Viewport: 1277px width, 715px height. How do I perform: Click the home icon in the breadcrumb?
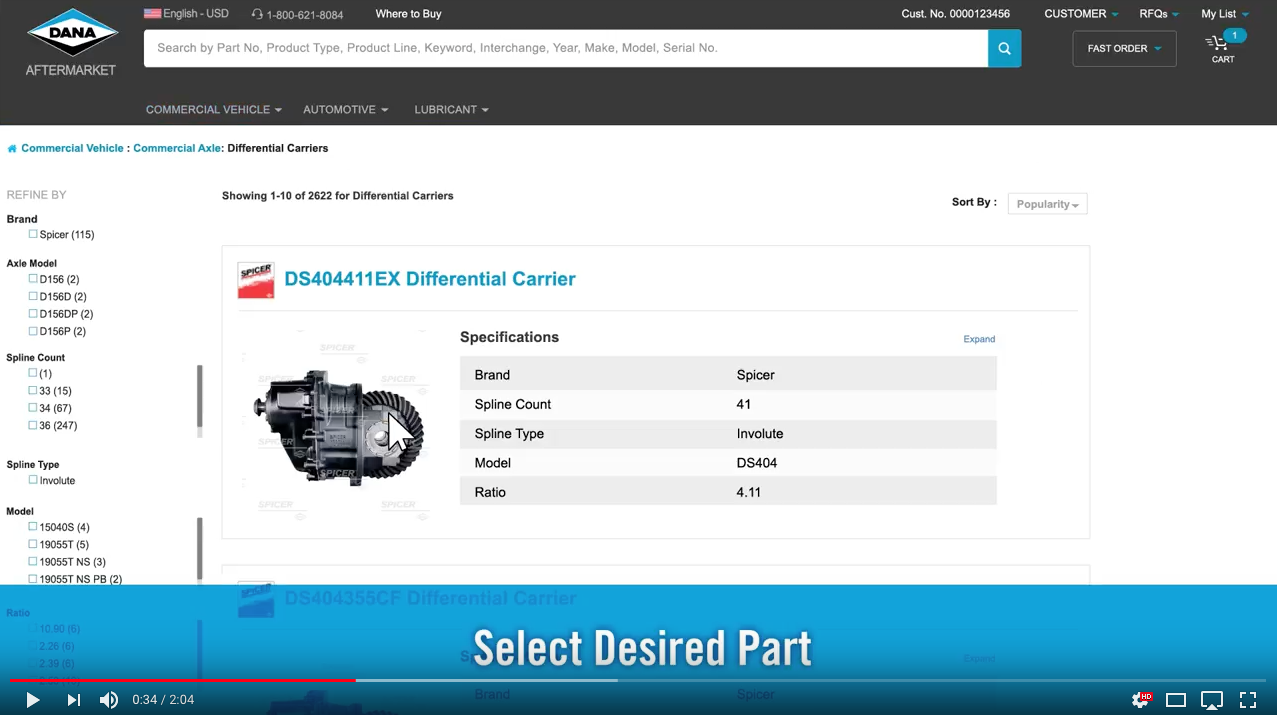[11, 147]
